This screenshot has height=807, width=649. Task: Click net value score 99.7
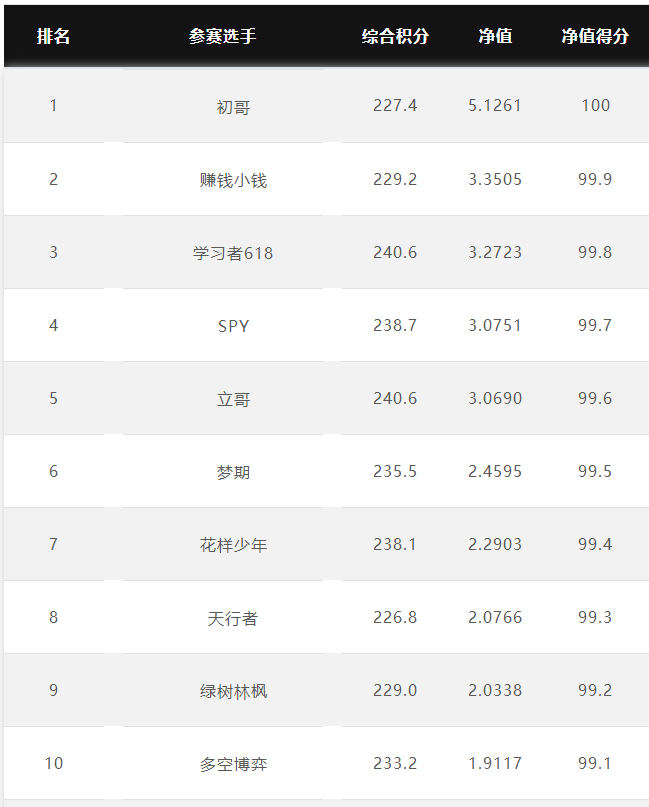pyautogui.click(x=595, y=325)
